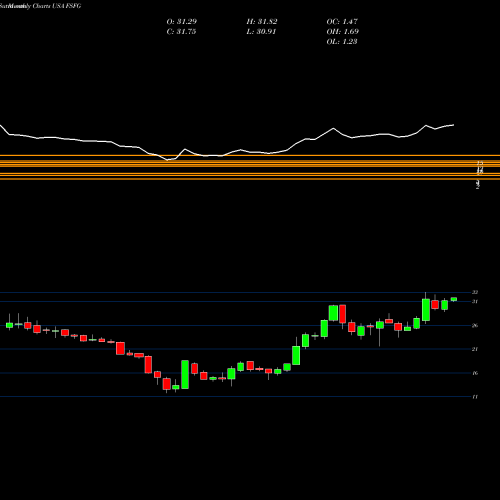Click the price axis label '21'
The image size is (500, 500).
[475, 349]
